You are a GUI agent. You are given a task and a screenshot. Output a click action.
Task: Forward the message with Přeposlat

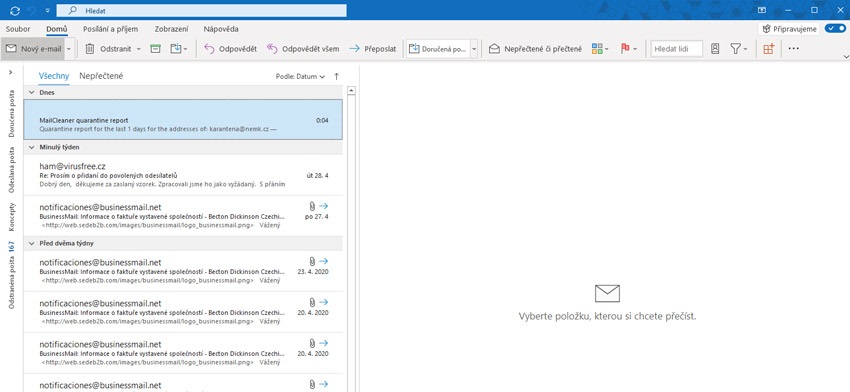(372, 49)
